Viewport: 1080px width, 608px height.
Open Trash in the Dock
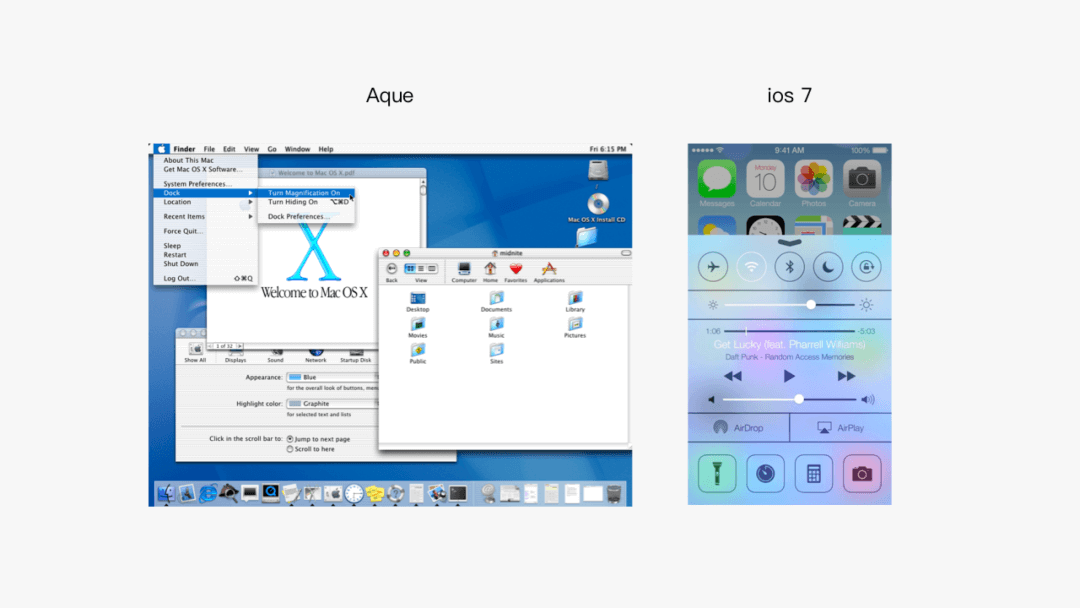tap(614, 493)
